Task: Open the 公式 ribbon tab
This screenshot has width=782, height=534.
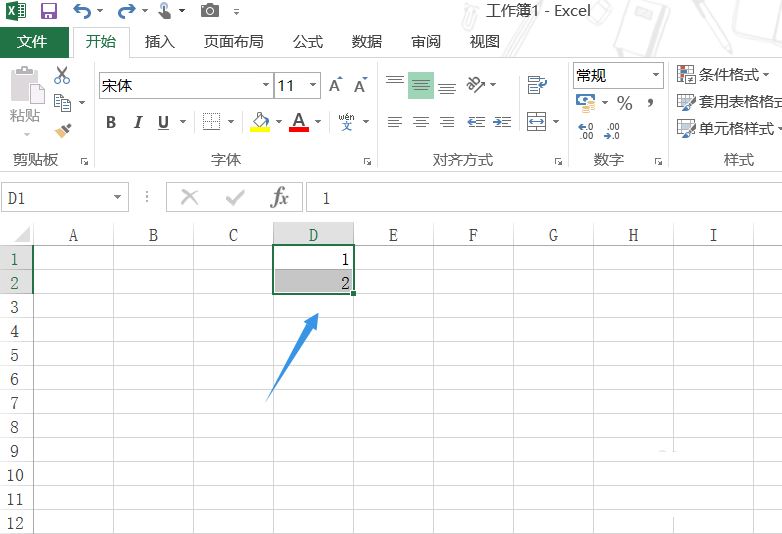Action: pos(307,41)
